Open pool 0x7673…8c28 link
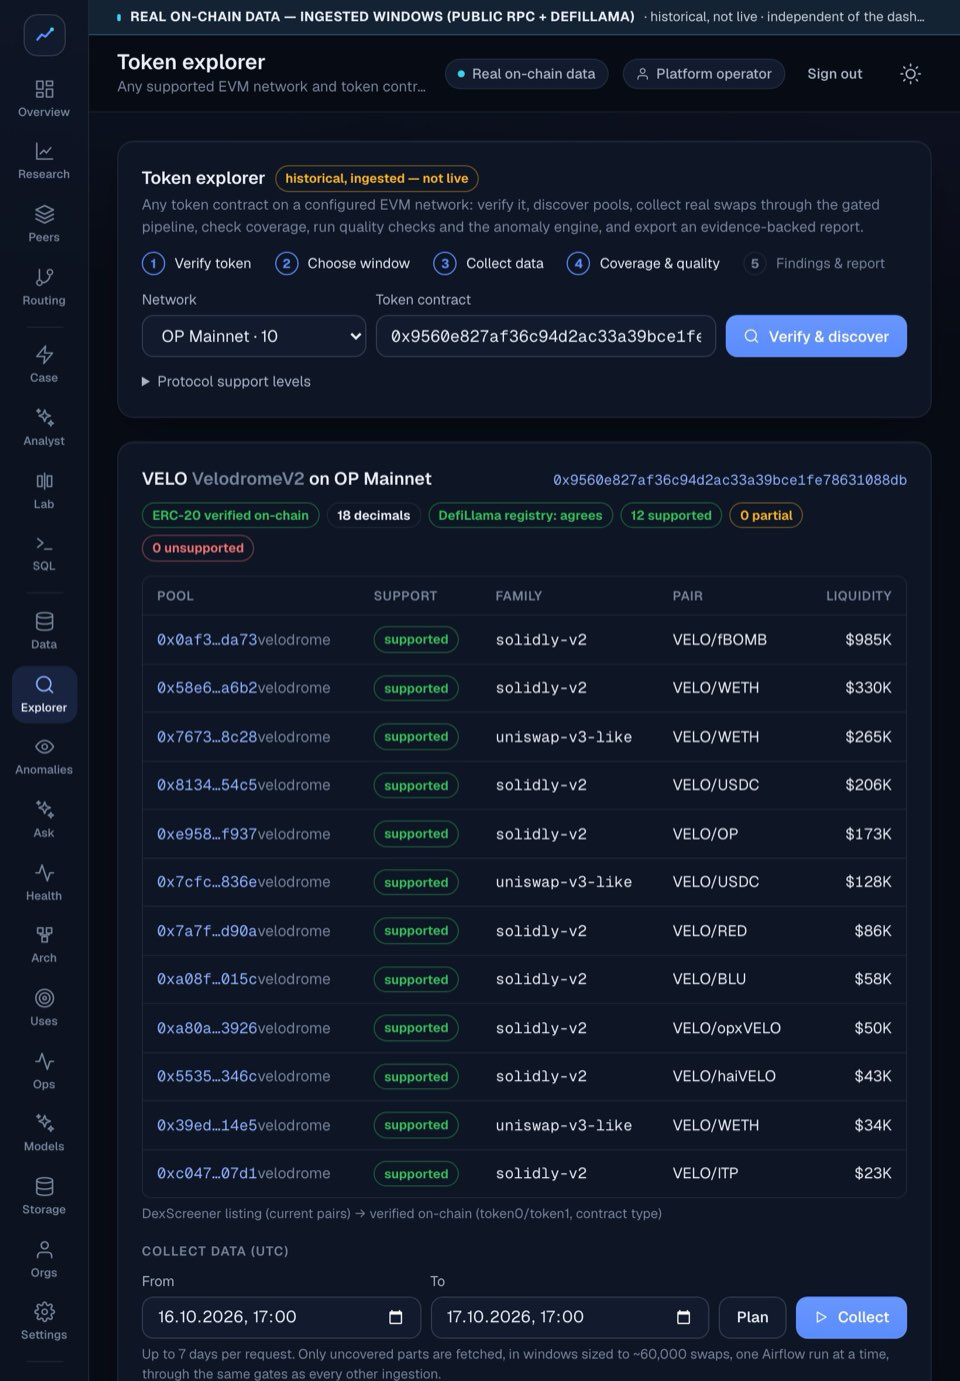Screen dimensions: 960x1381 (207, 737)
